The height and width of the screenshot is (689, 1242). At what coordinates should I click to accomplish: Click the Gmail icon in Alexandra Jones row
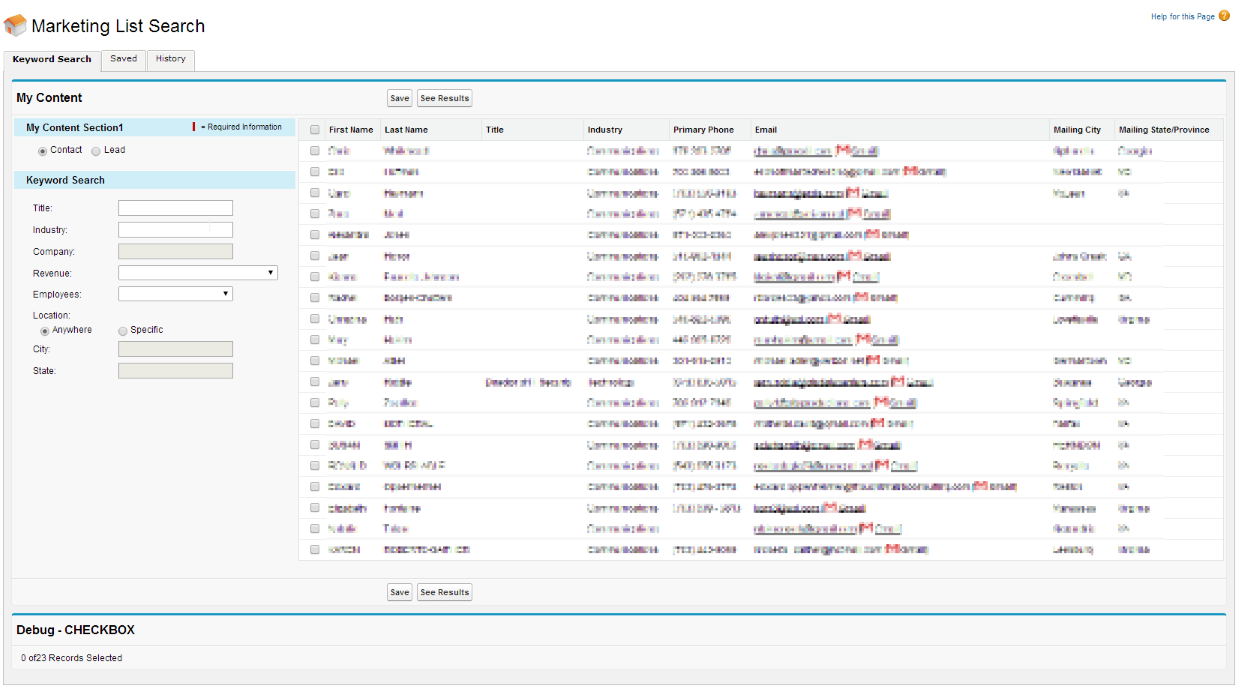coord(871,235)
